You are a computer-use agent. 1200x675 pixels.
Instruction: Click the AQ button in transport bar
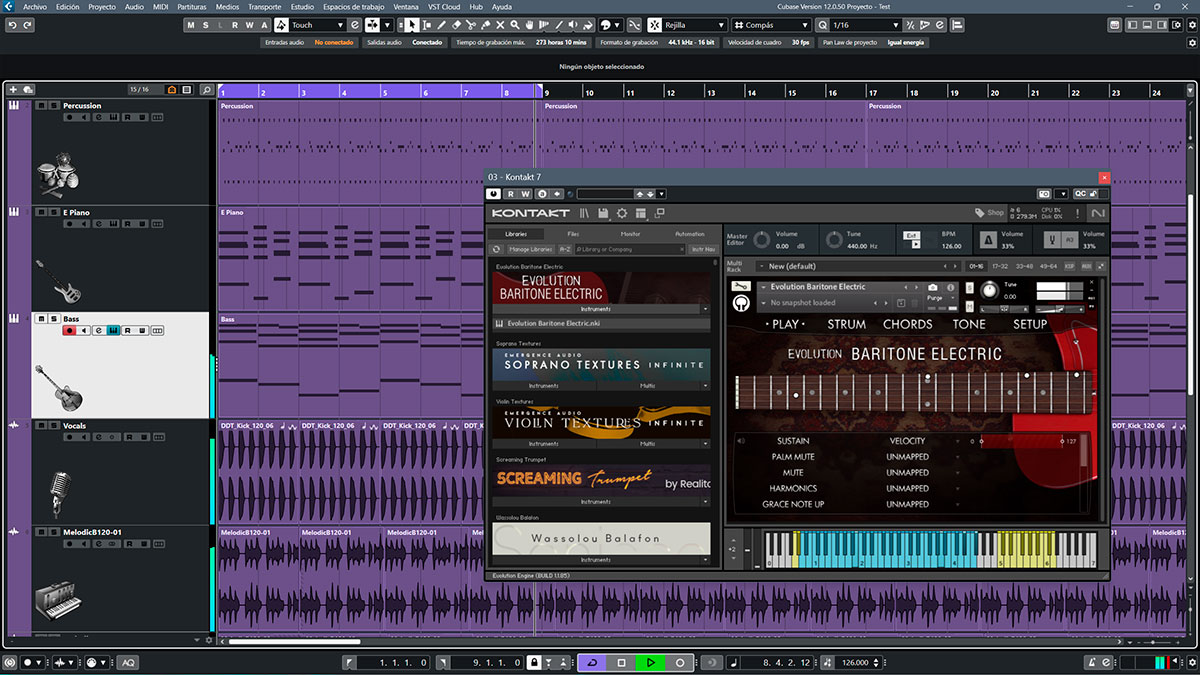point(128,663)
